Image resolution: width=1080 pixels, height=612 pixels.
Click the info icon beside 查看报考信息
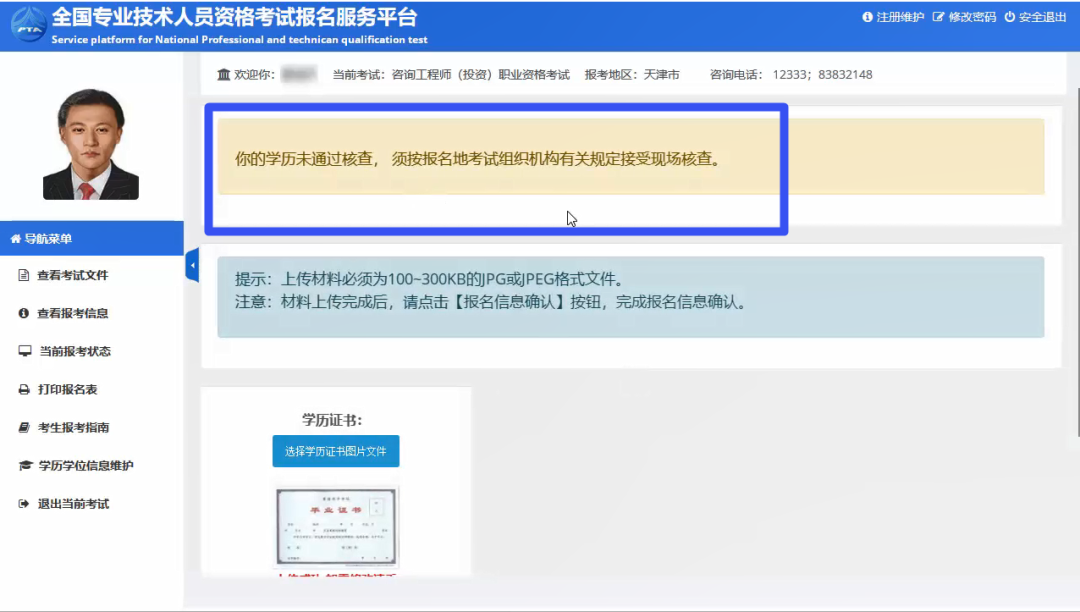pyautogui.click(x=24, y=313)
